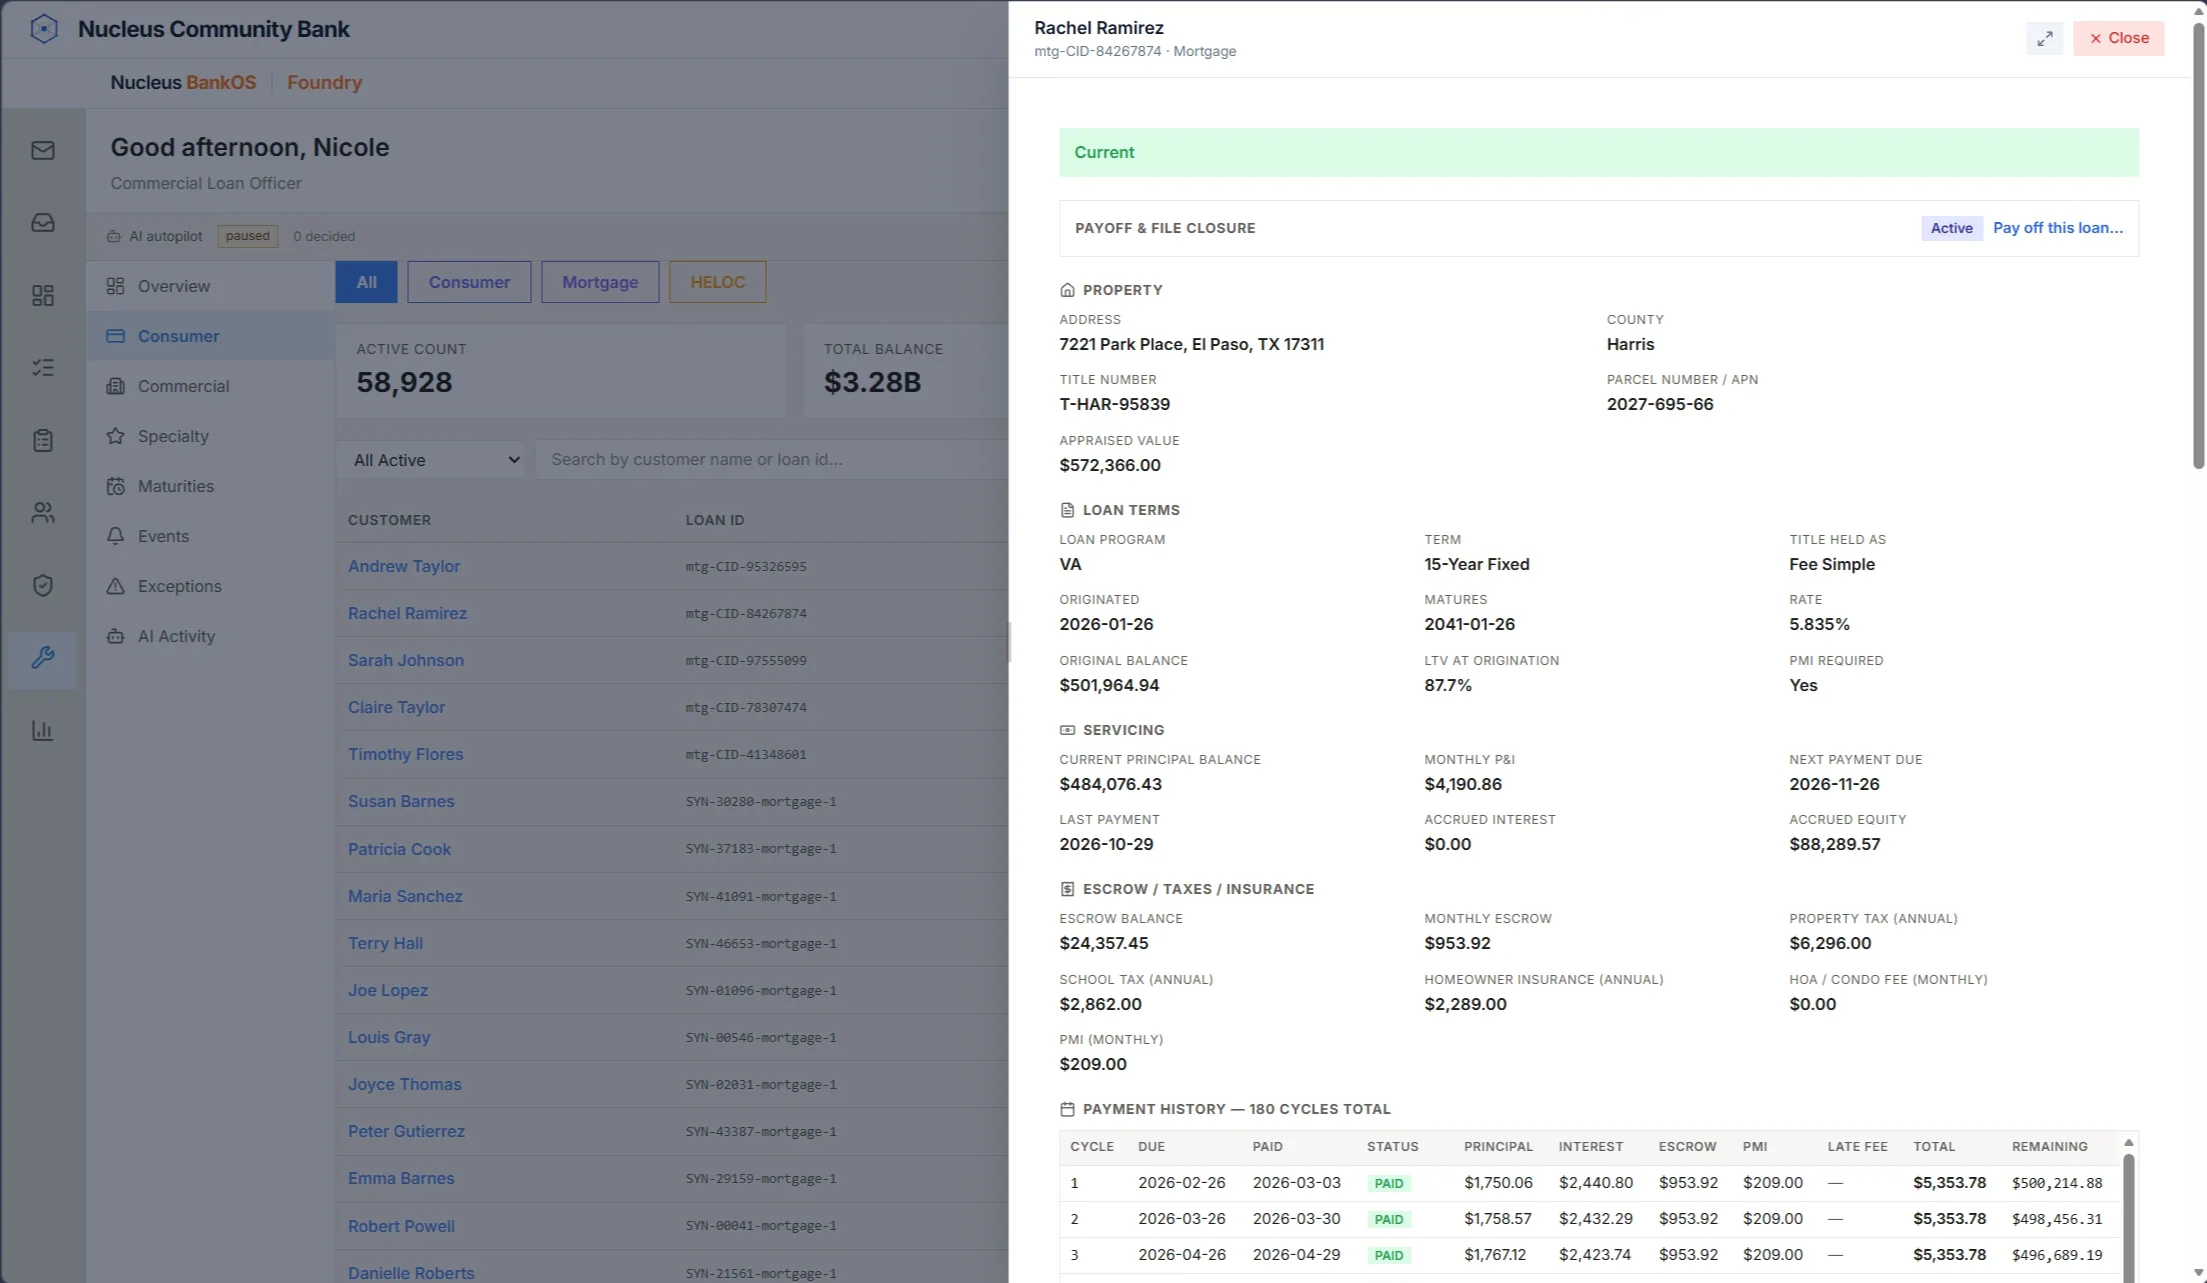
Task: Expand the loan detail panel to full screen
Action: coord(2045,38)
